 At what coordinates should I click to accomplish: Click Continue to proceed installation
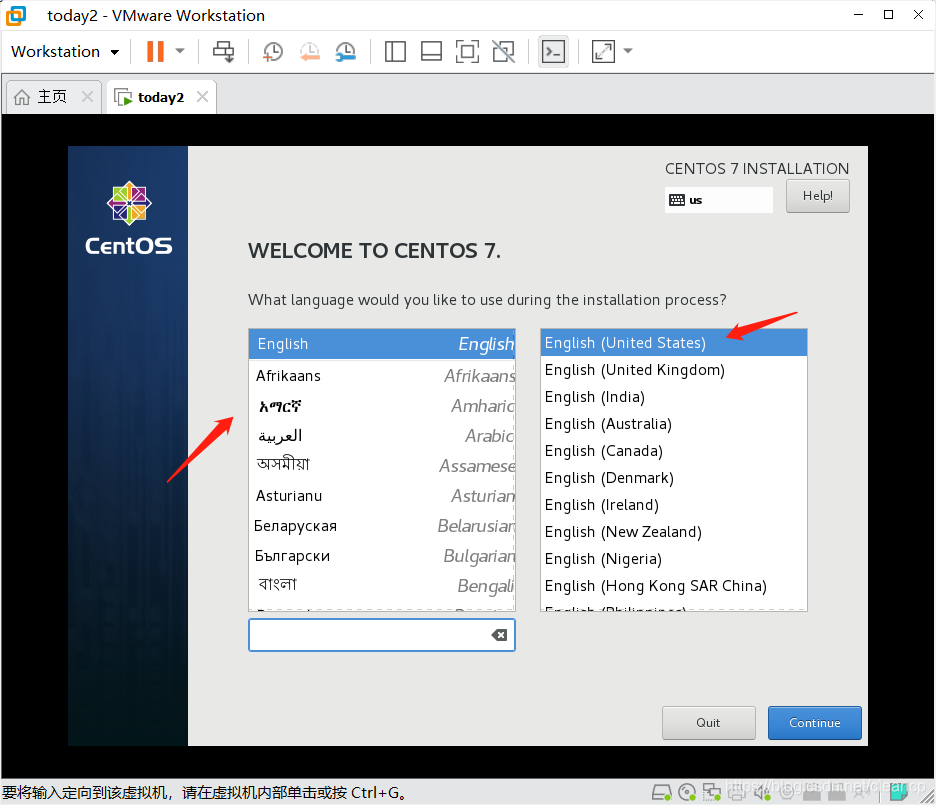coord(815,723)
